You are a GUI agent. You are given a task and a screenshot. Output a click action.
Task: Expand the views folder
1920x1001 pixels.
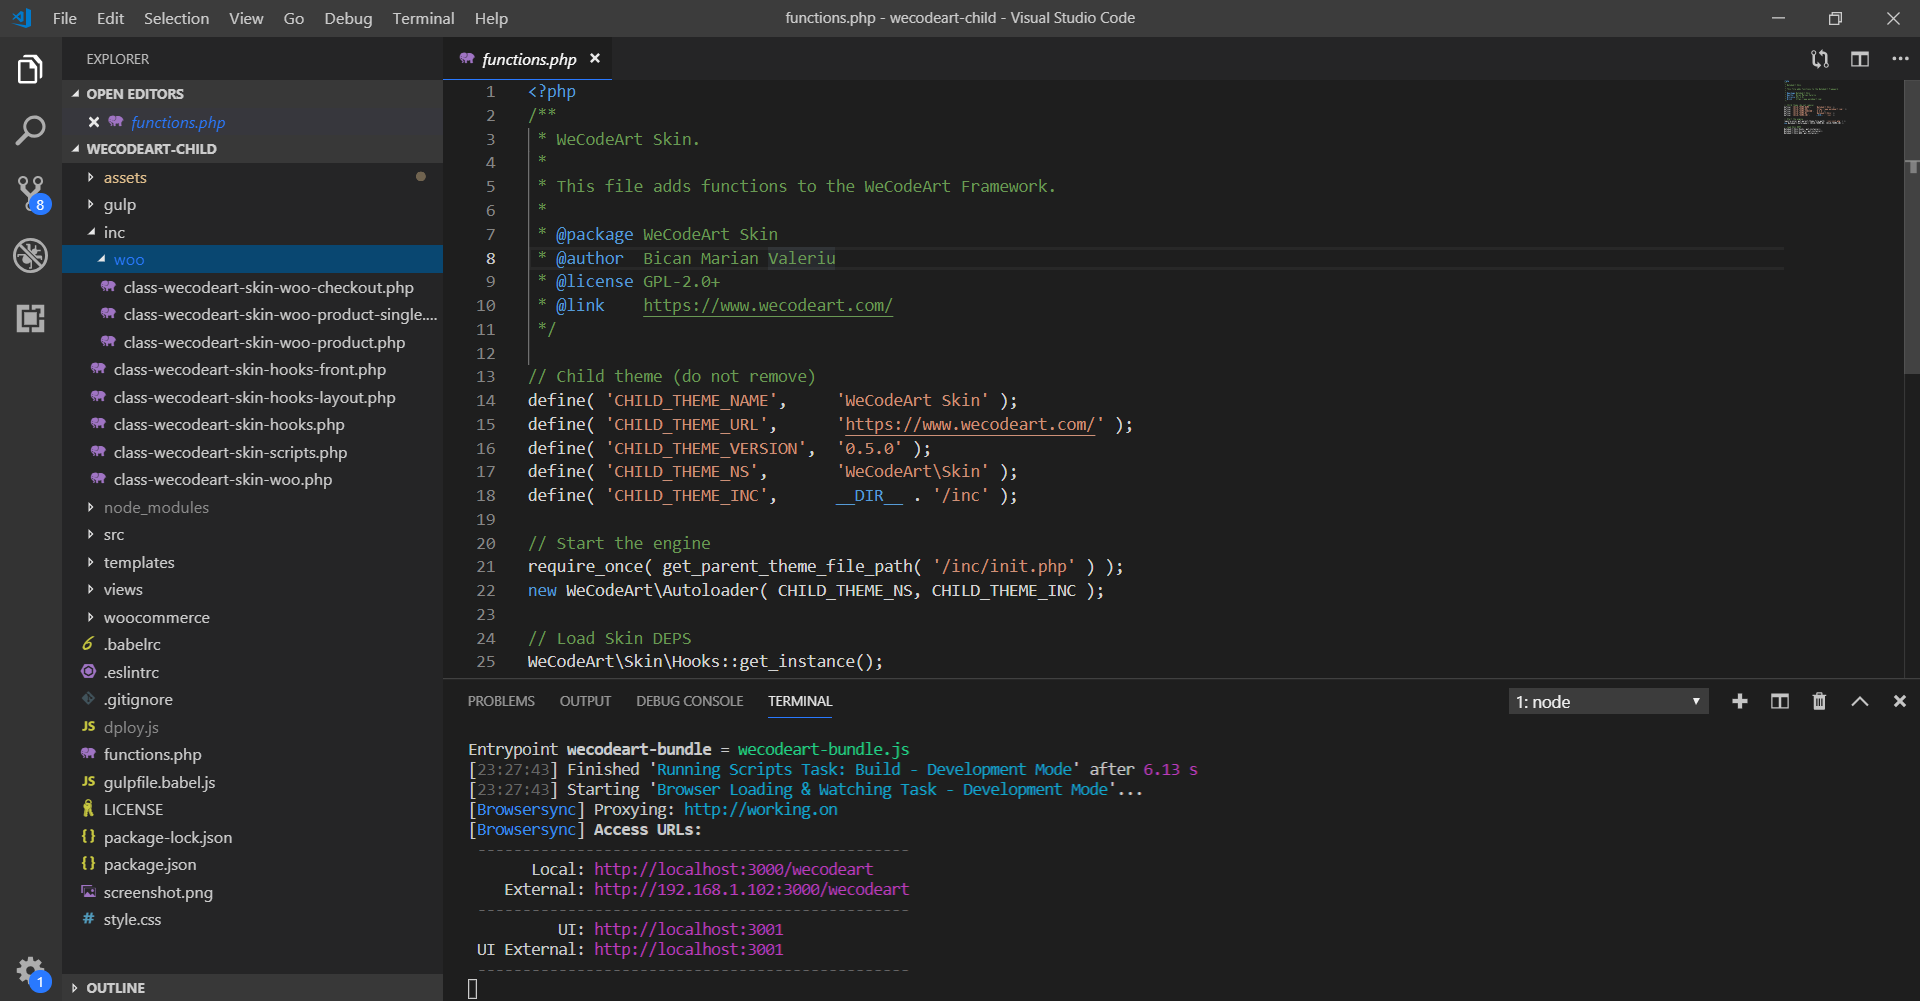(252, 589)
